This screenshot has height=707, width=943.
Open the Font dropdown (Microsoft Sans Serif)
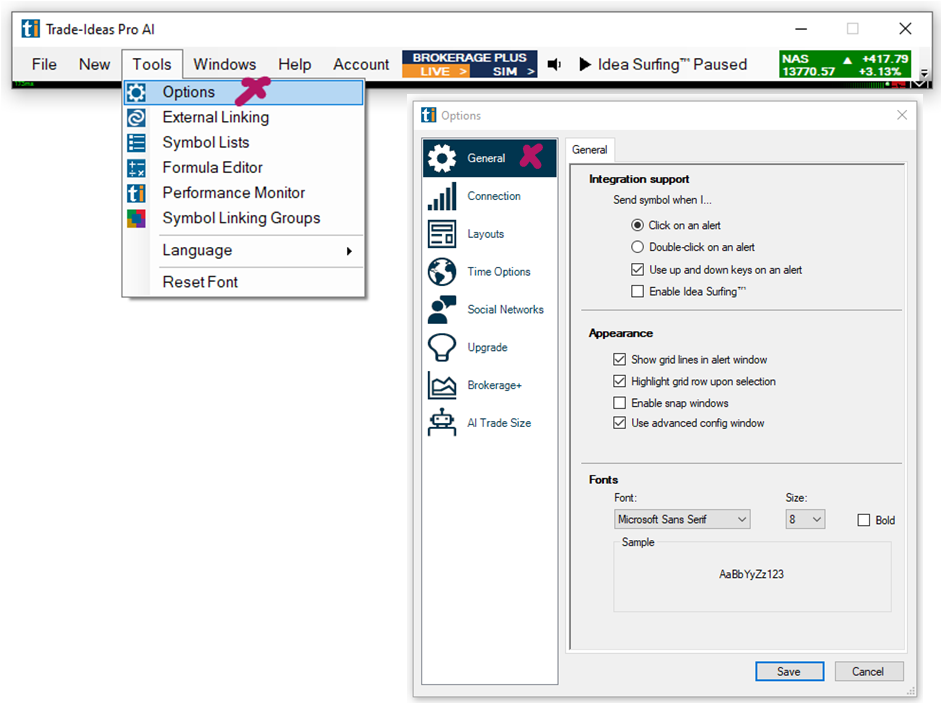click(x=682, y=519)
